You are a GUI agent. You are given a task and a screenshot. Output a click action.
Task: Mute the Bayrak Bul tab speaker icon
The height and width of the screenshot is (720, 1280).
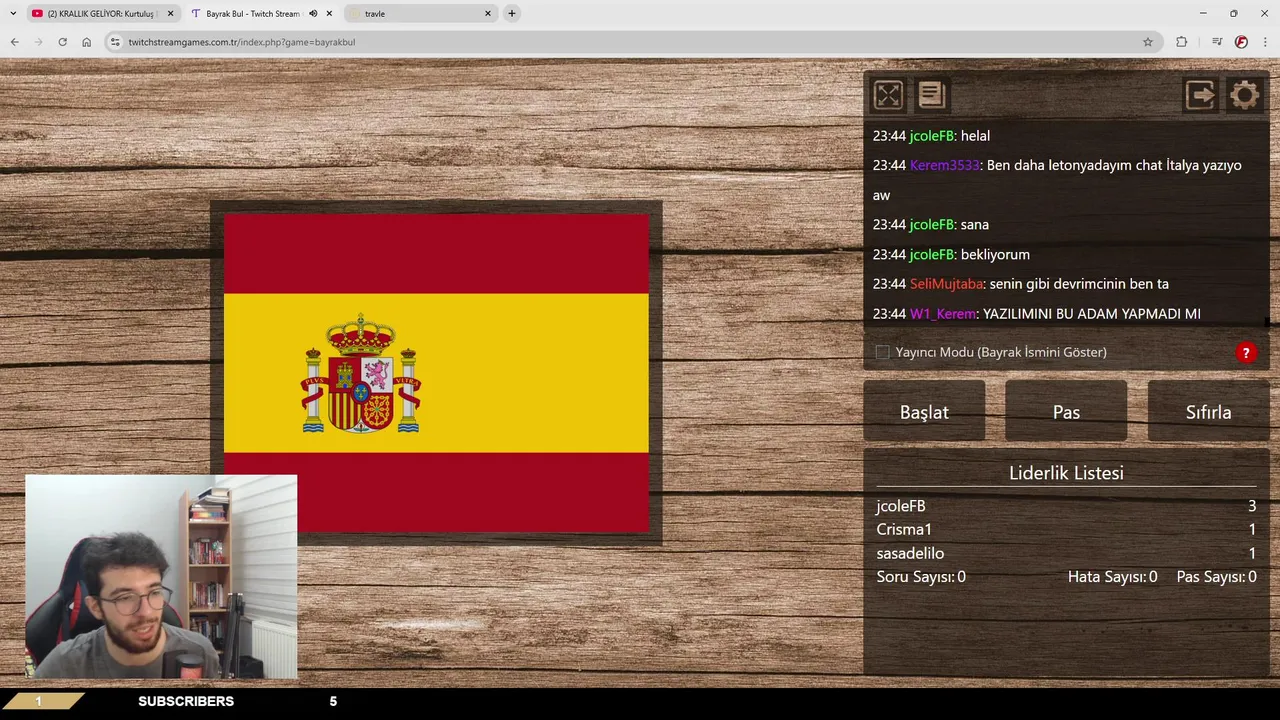(x=313, y=14)
